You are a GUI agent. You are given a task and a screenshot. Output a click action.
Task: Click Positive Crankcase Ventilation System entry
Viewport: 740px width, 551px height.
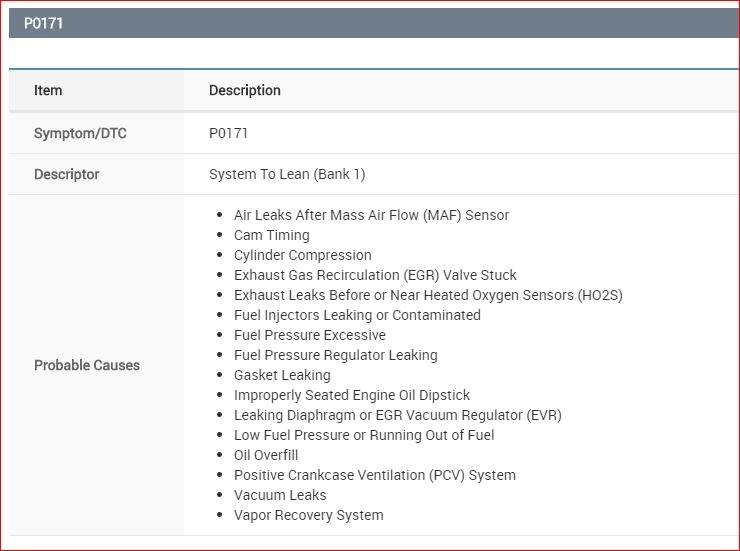375,475
